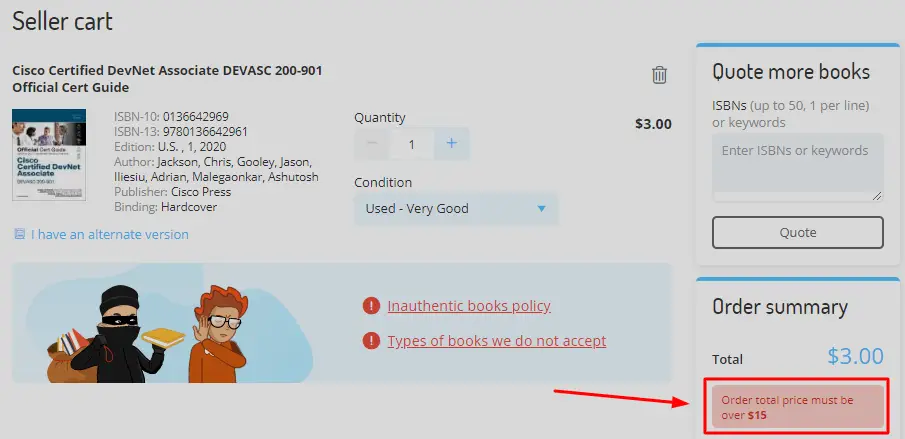Click the Quote button

pos(798,232)
